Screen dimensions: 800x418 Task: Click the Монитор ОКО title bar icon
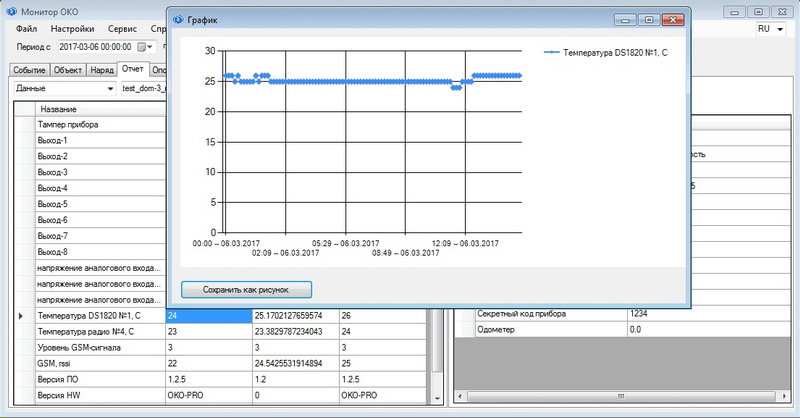11,11
